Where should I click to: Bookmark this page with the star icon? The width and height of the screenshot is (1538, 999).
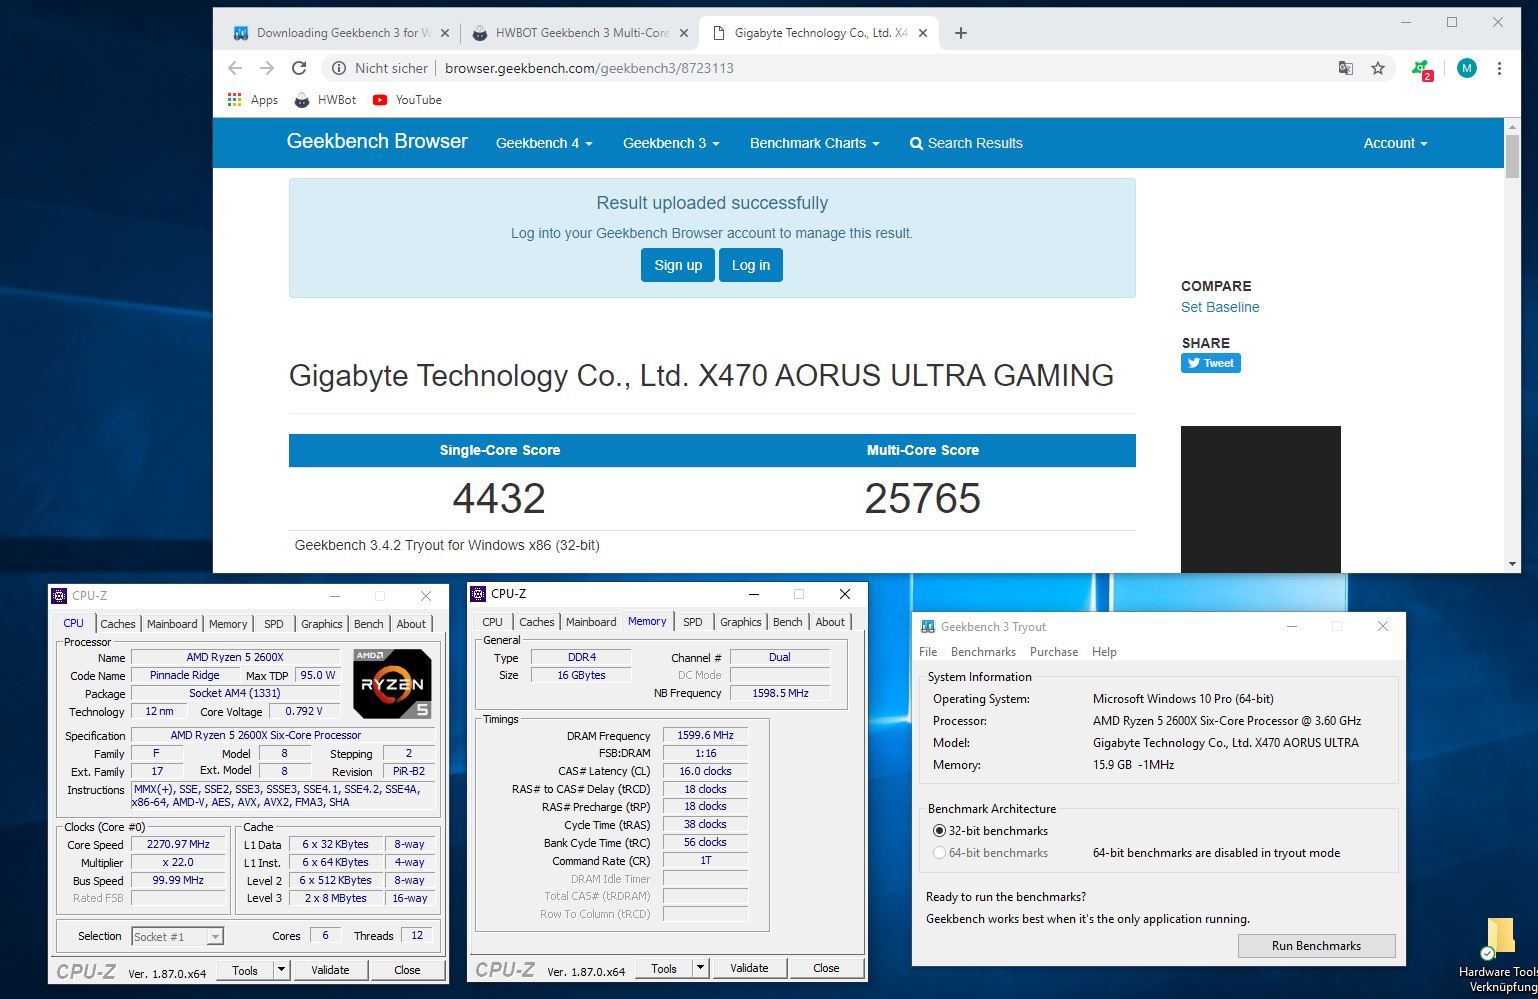coord(1378,68)
